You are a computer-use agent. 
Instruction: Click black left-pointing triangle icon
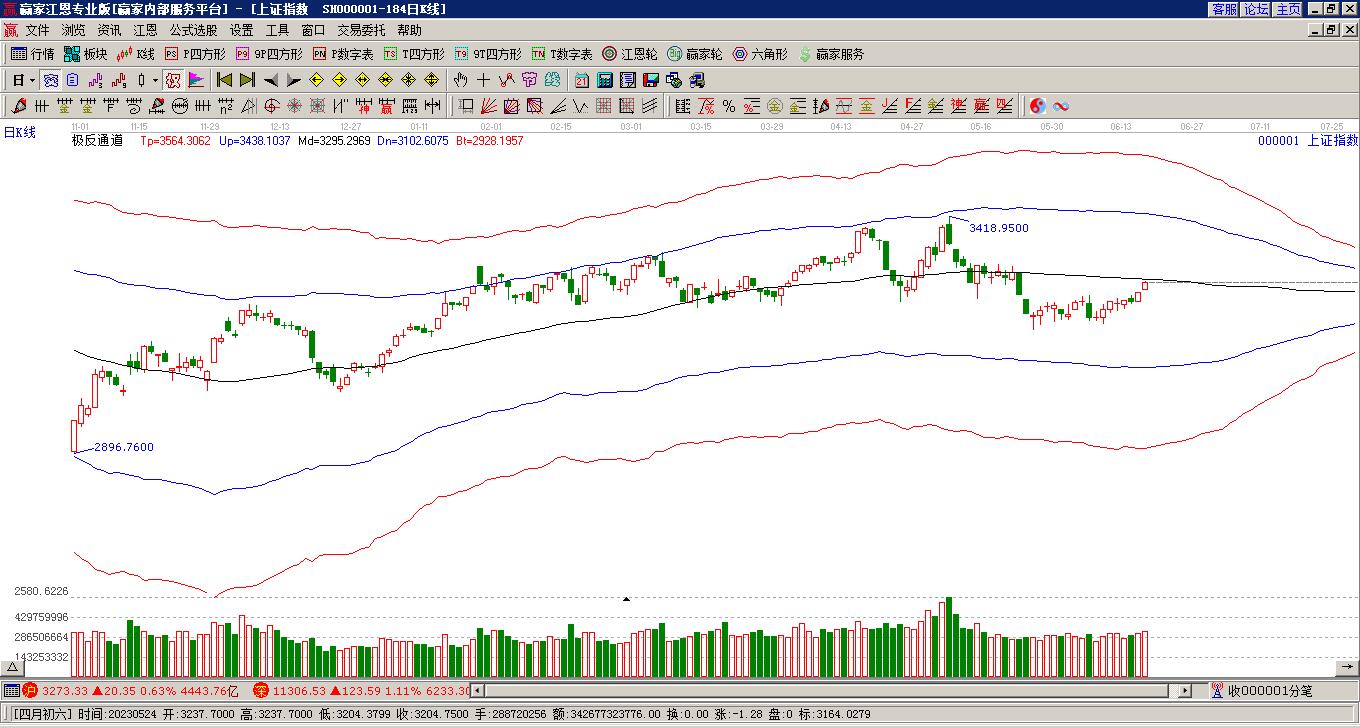coord(271,80)
